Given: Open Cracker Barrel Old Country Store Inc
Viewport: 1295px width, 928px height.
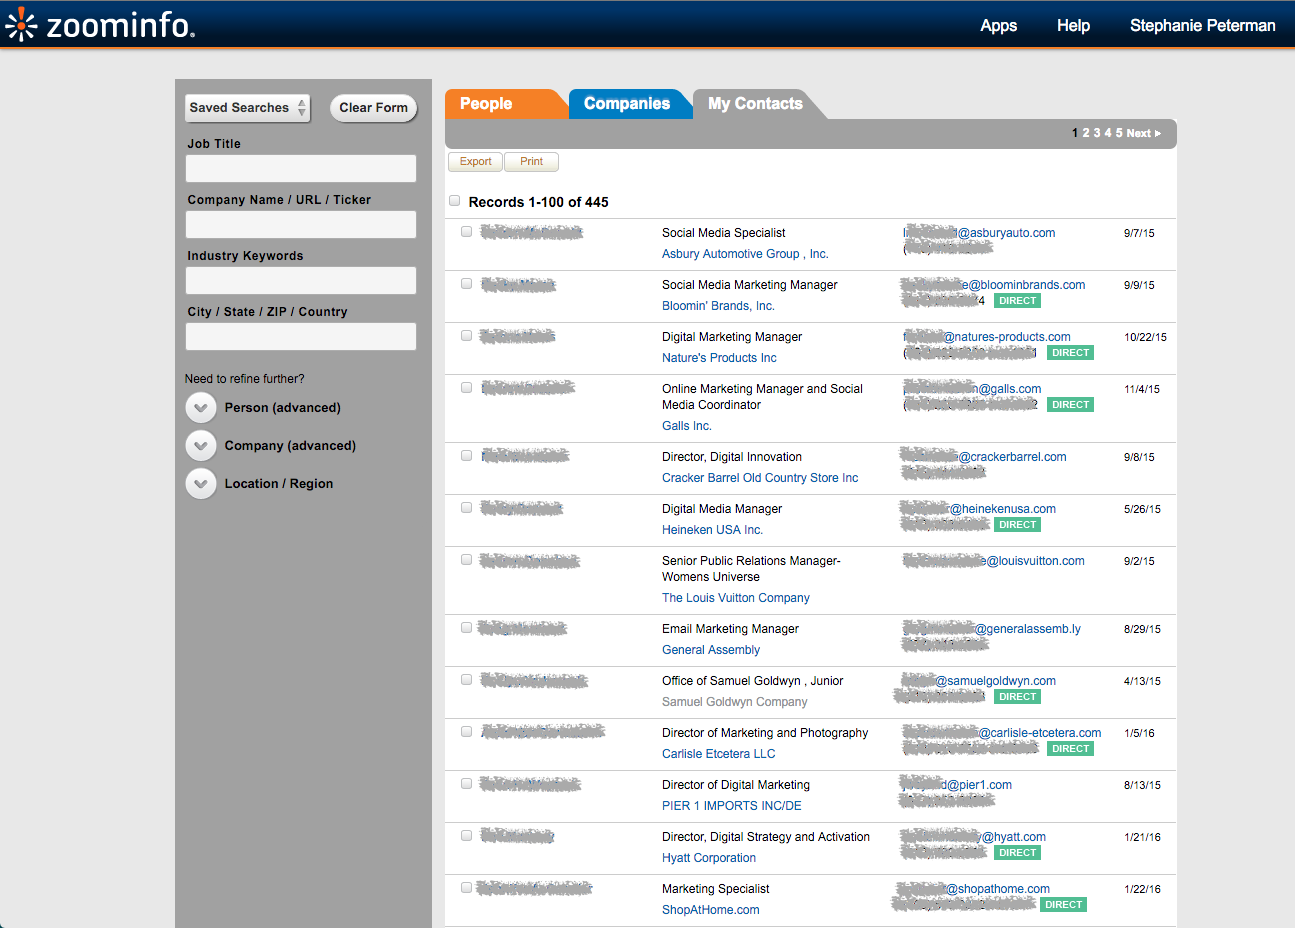Looking at the screenshot, I should 760,478.
